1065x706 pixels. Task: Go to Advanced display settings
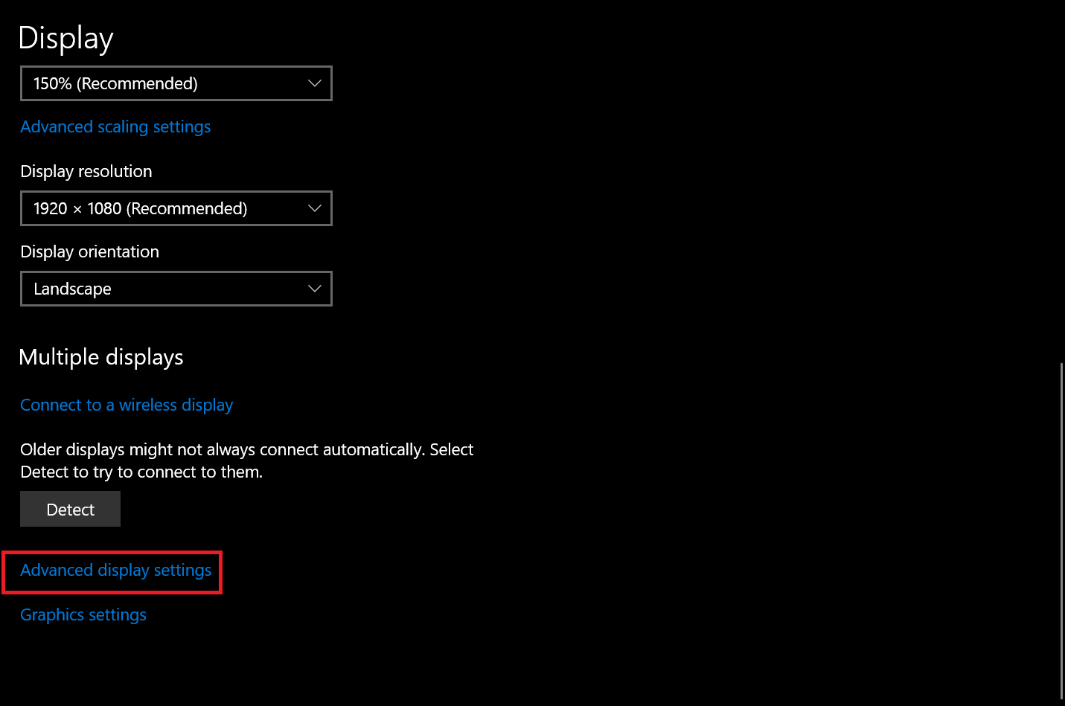pos(116,570)
